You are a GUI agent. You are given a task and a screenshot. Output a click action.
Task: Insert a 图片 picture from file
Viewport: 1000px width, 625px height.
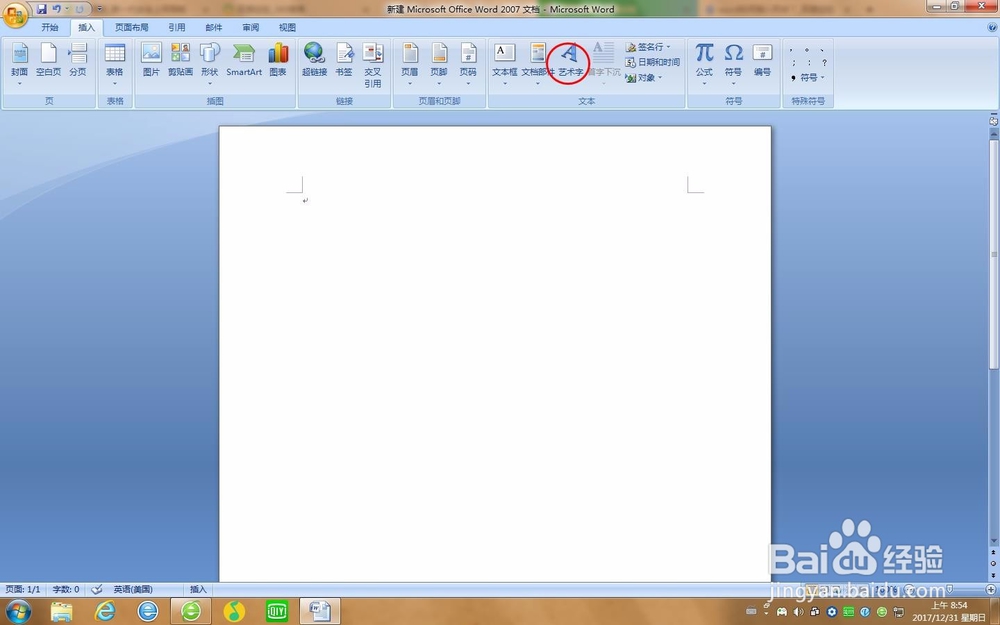click(x=151, y=61)
